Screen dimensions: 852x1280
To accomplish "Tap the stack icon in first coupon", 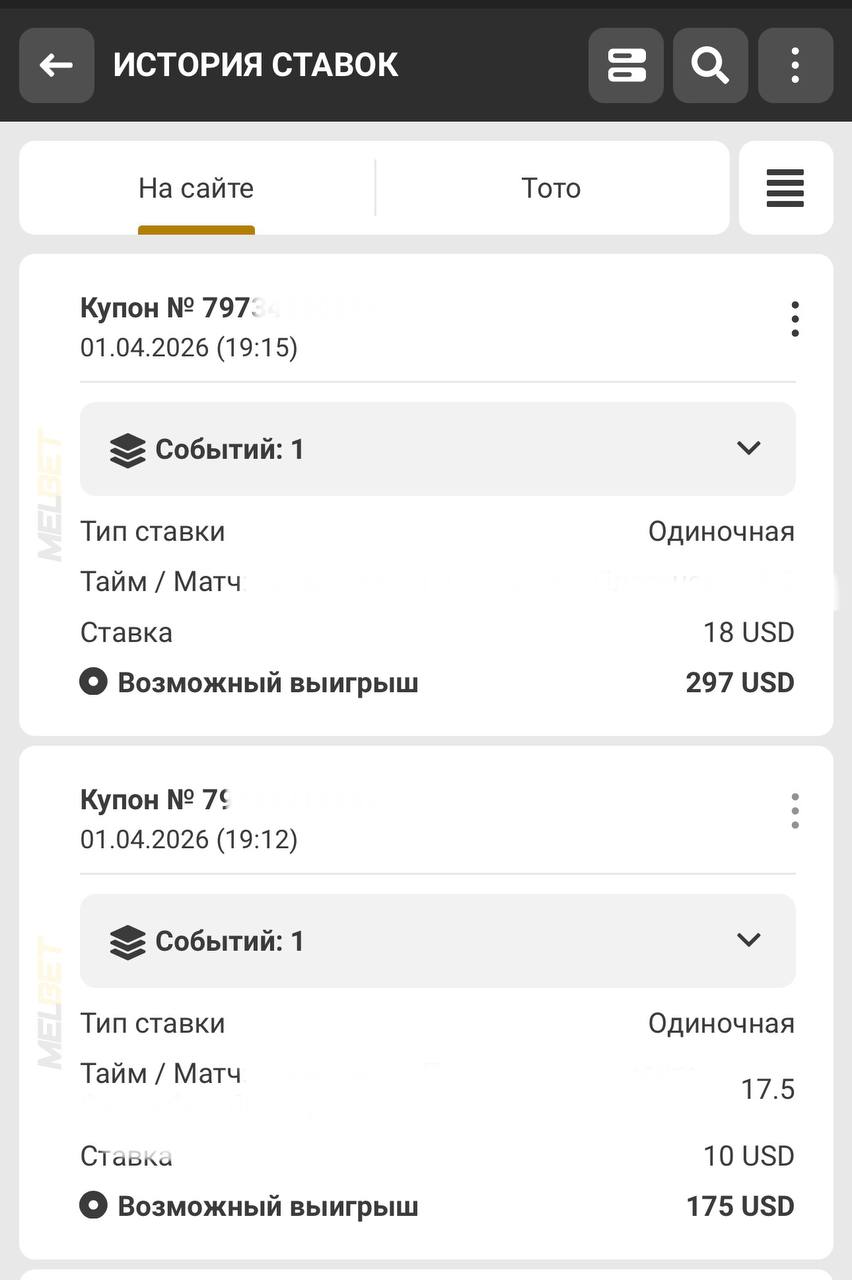I will (128, 450).
